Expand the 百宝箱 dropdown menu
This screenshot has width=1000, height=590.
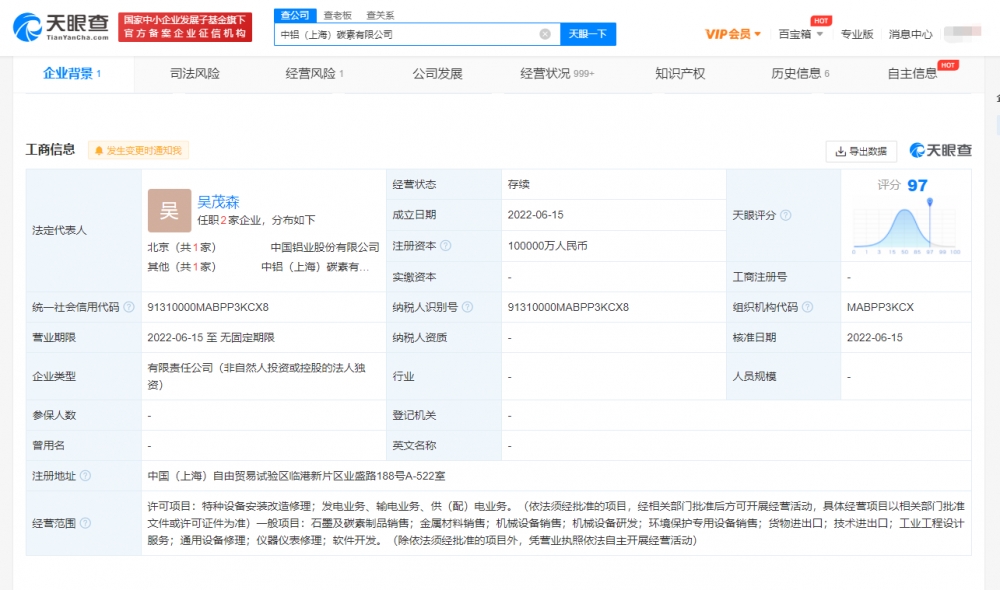(800, 34)
